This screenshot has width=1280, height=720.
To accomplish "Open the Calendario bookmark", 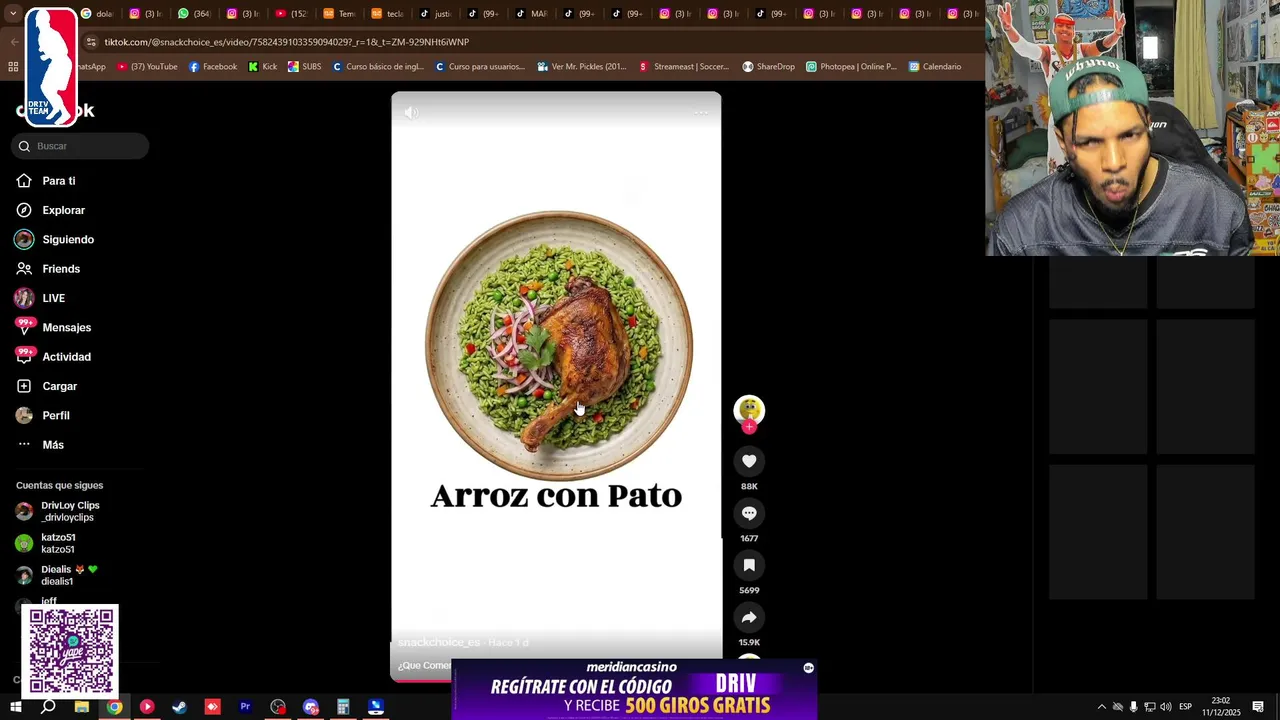I will 935,67.
